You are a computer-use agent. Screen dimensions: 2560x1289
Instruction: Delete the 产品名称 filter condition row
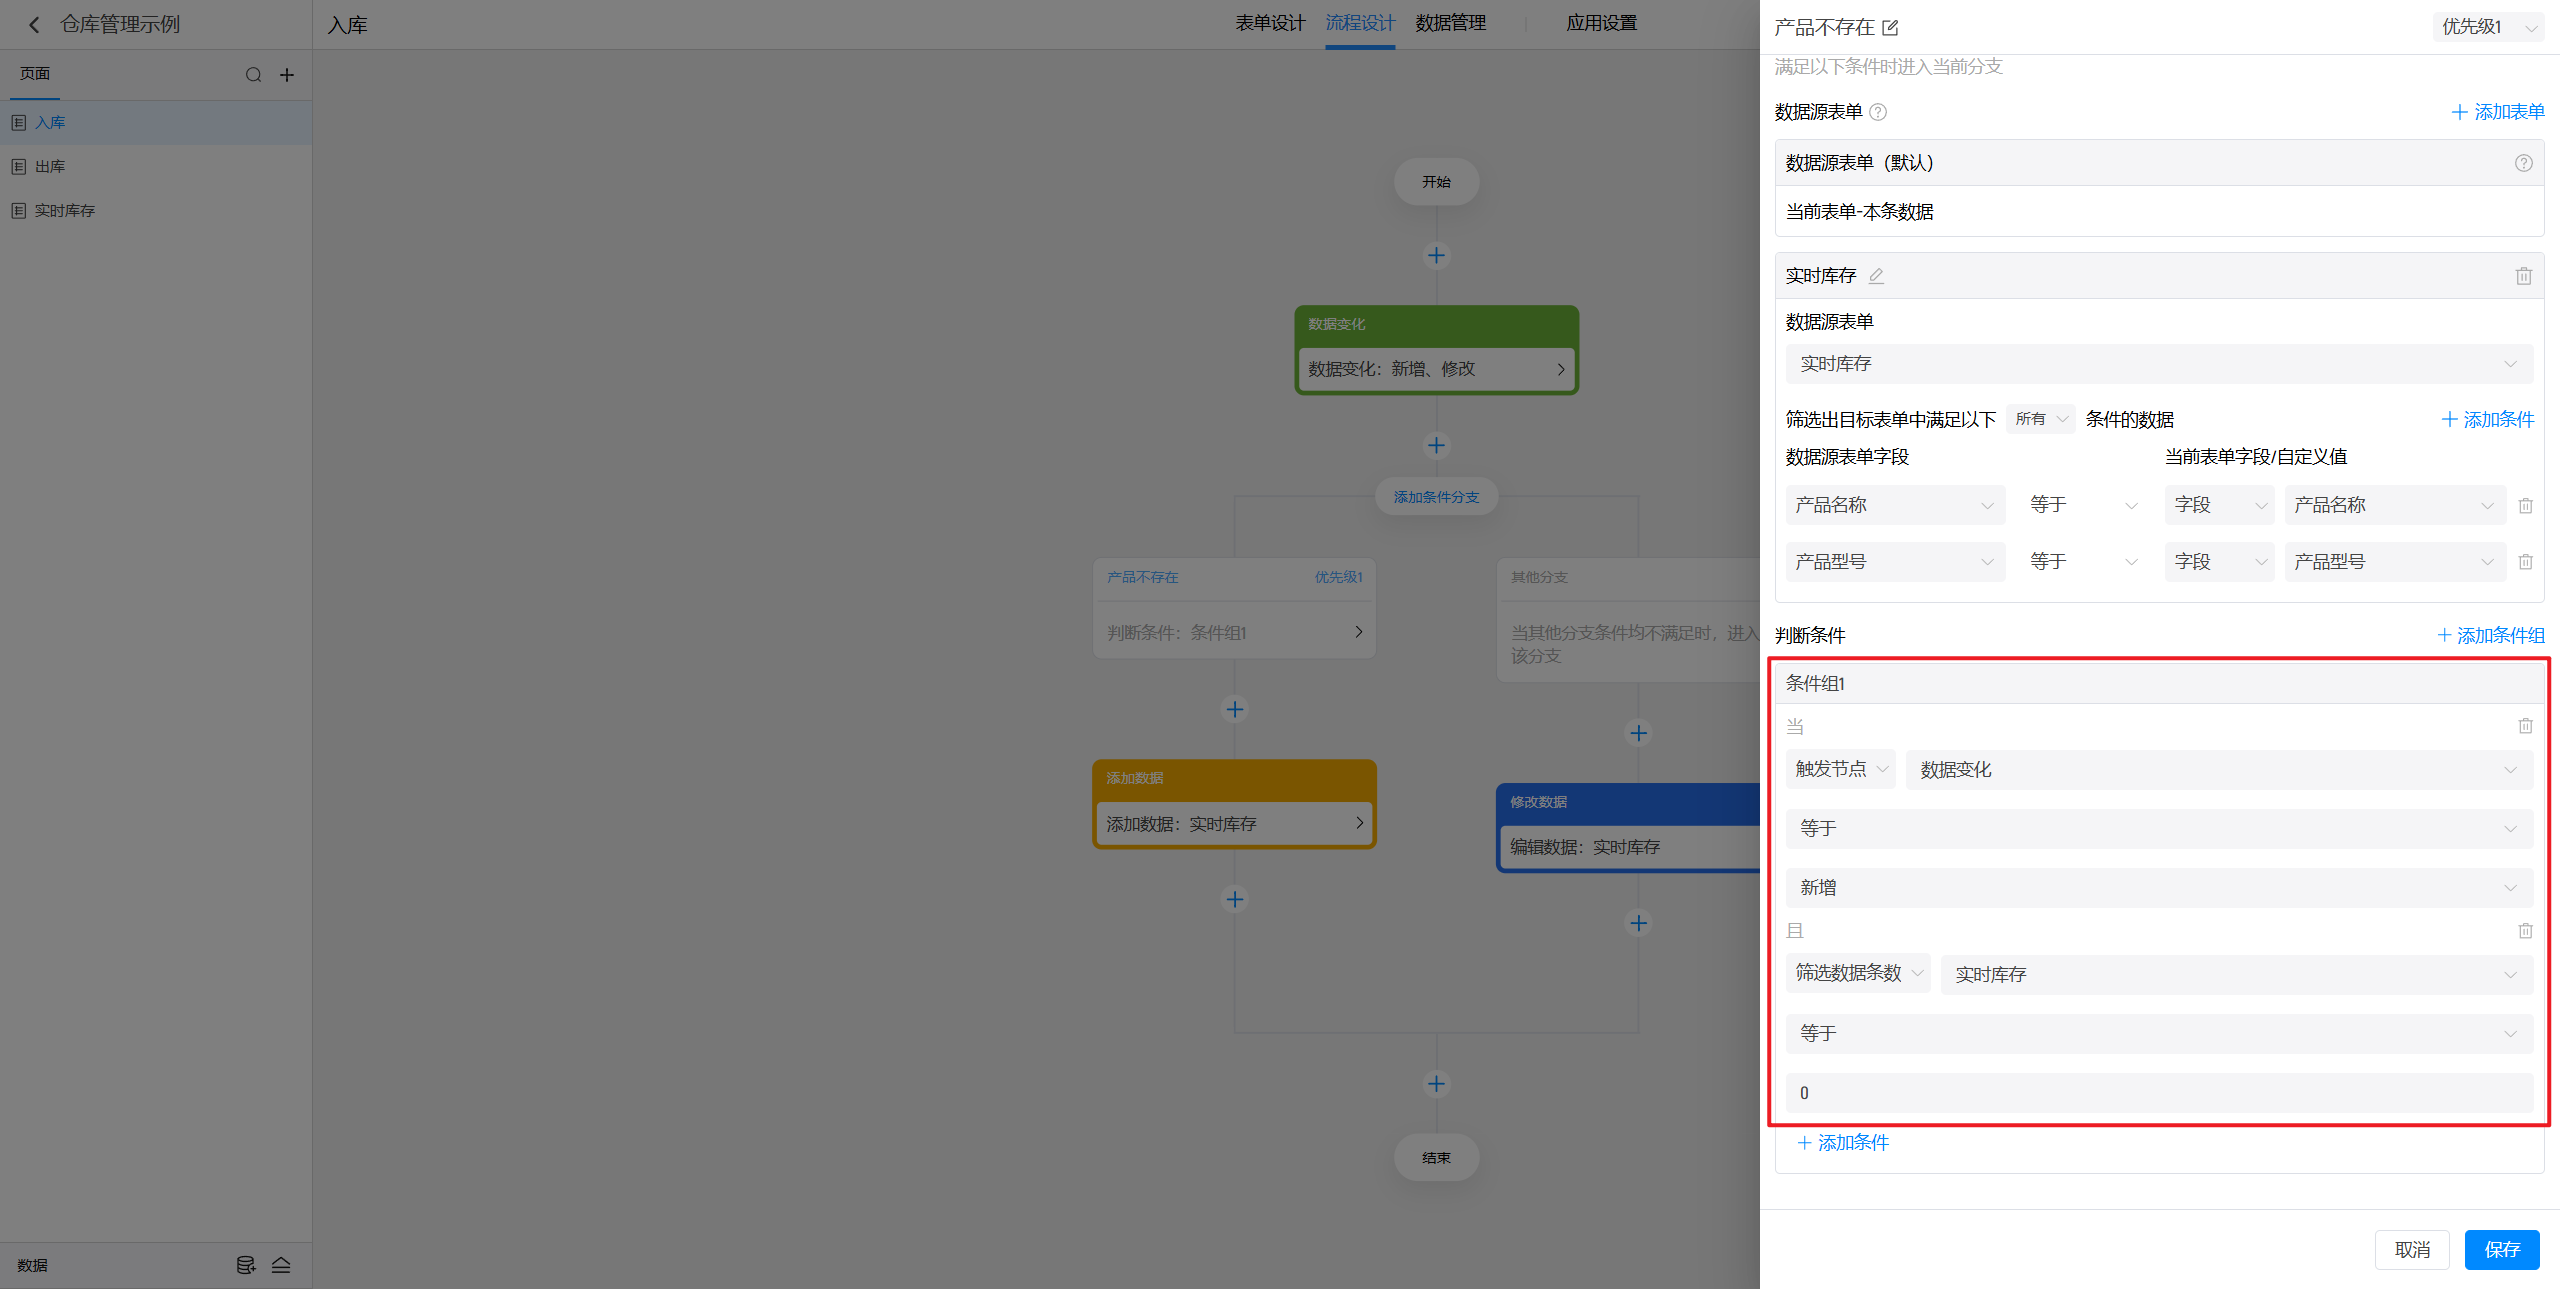[x=2525, y=506]
